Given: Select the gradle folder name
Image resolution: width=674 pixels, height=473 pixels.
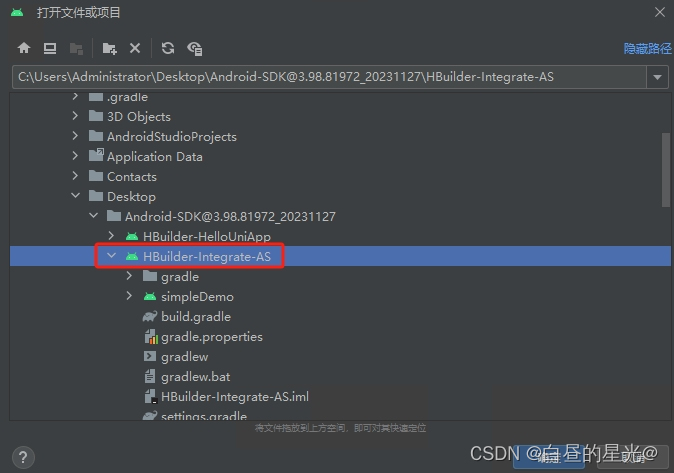Looking at the screenshot, I should [x=180, y=277].
